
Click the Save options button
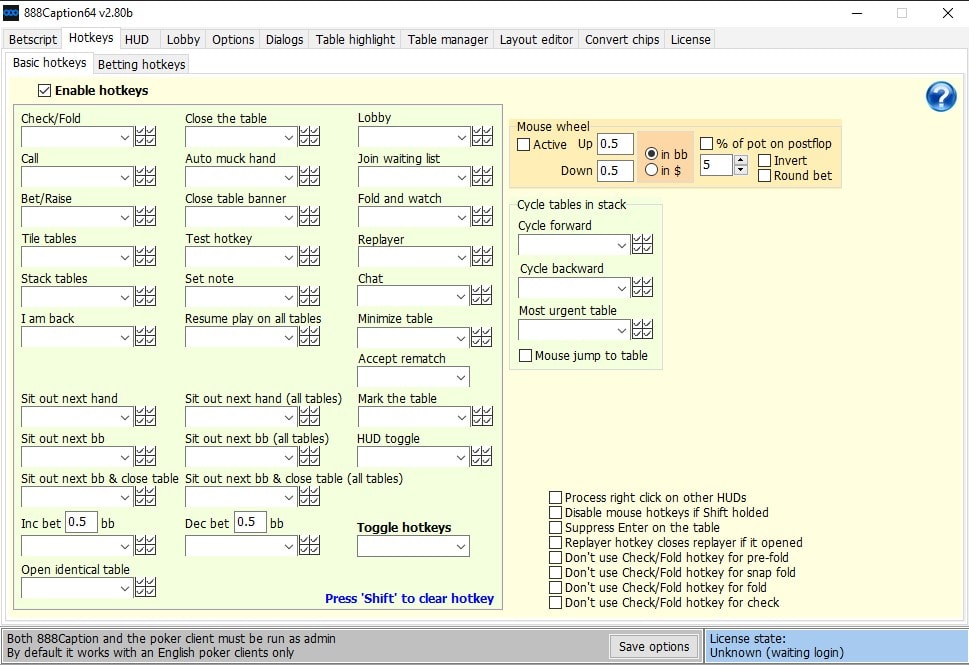pos(654,646)
